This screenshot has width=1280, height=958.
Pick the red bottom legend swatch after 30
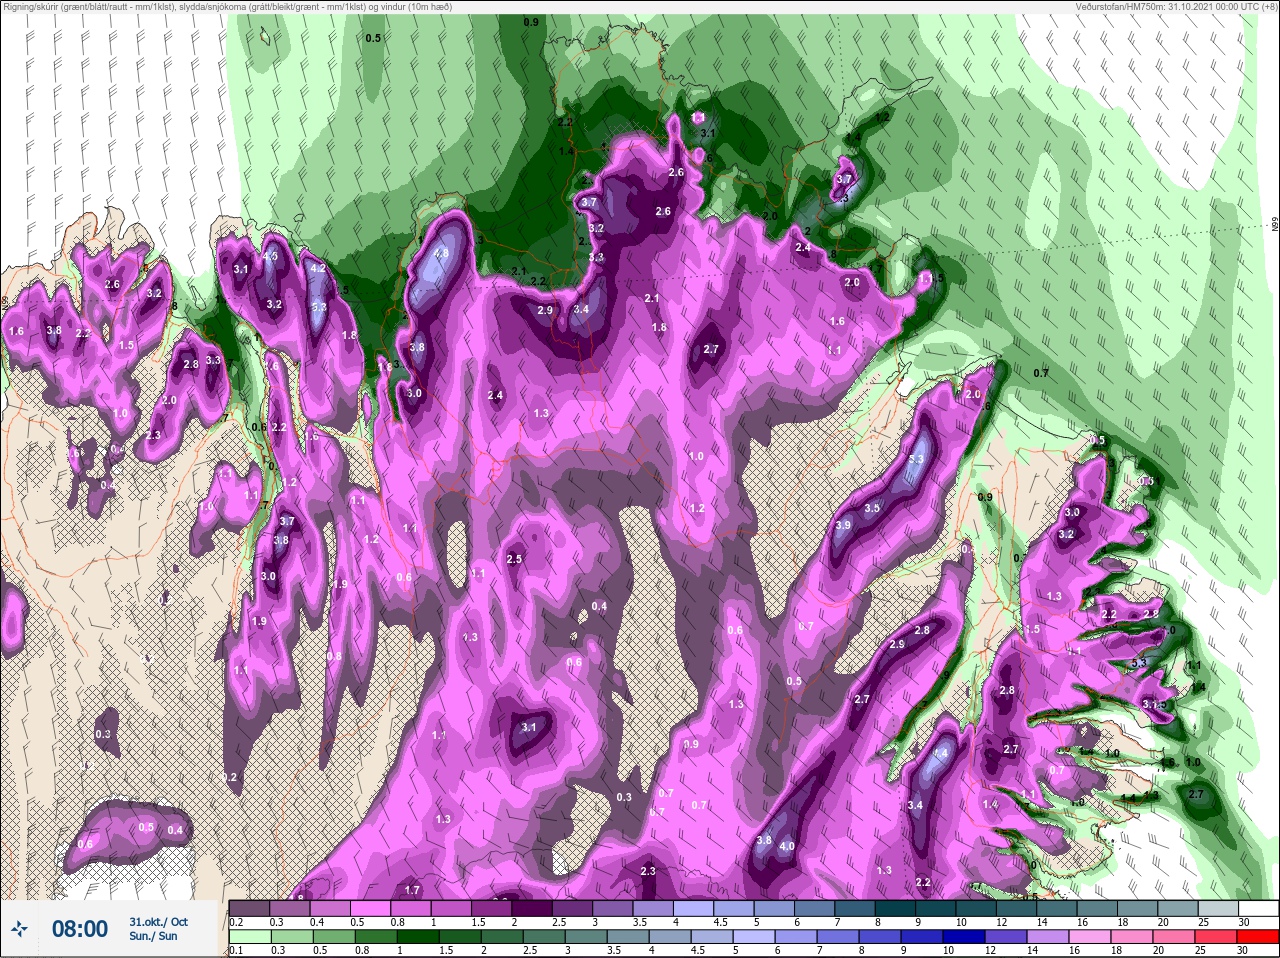pyautogui.click(x=1258, y=937)
